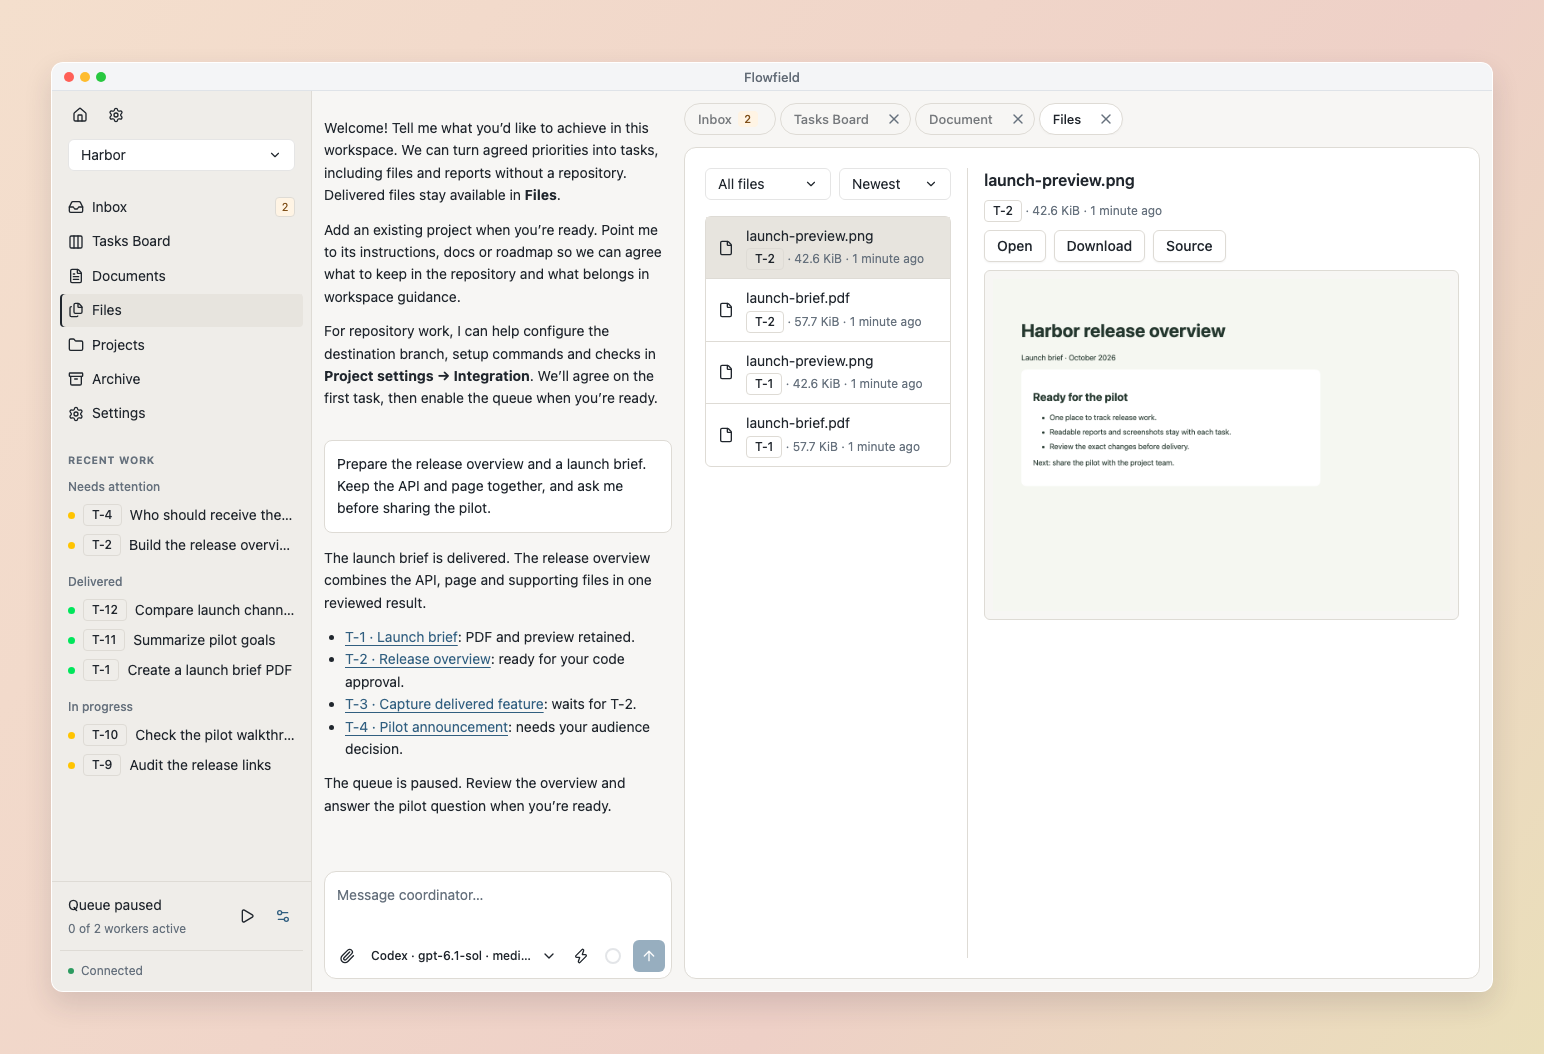Close the Document tab

[1018, 119]
